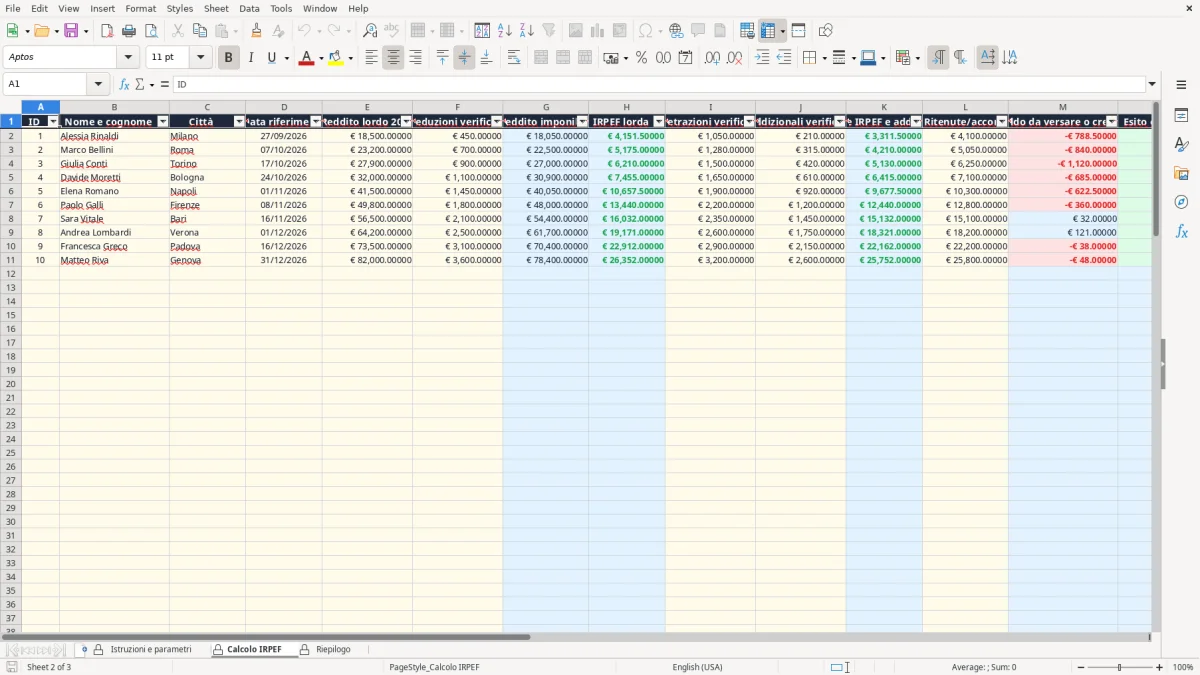This screenshot has width=1200, height=675.
Task: Open the Draw Functions shapes icon
Action: [x=826, y=31]
